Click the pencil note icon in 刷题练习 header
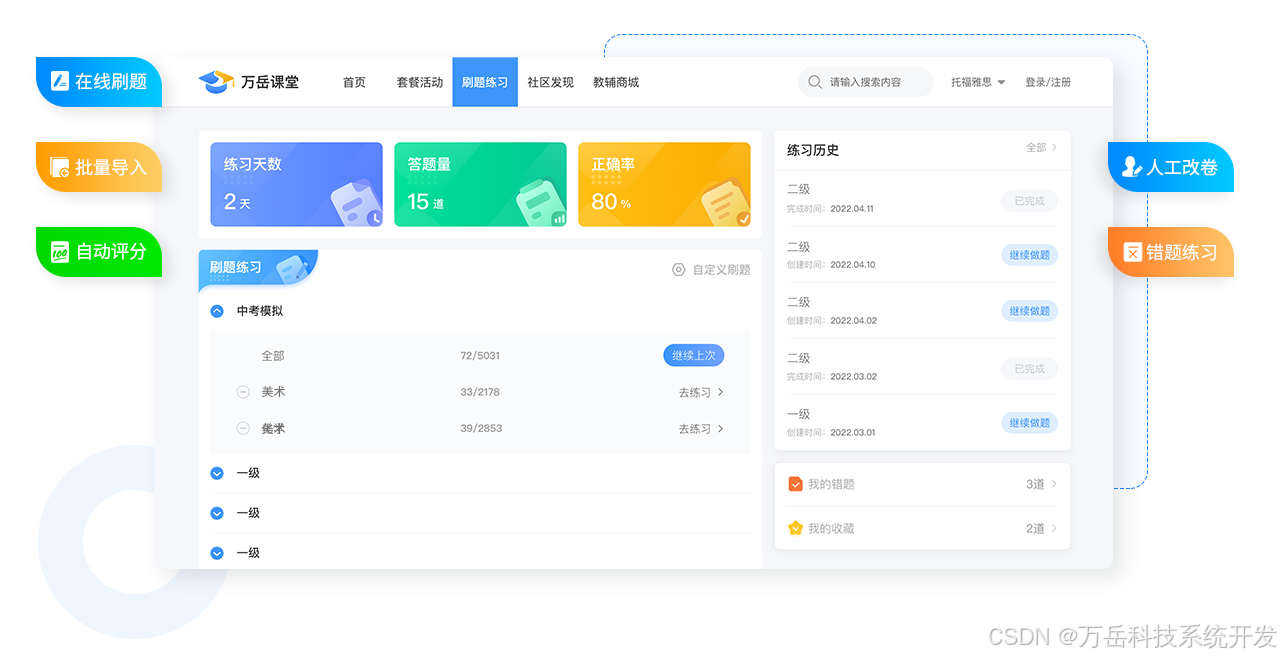Screen dimensions: 1281x658 pyautogui.click(x=291, y=268)
